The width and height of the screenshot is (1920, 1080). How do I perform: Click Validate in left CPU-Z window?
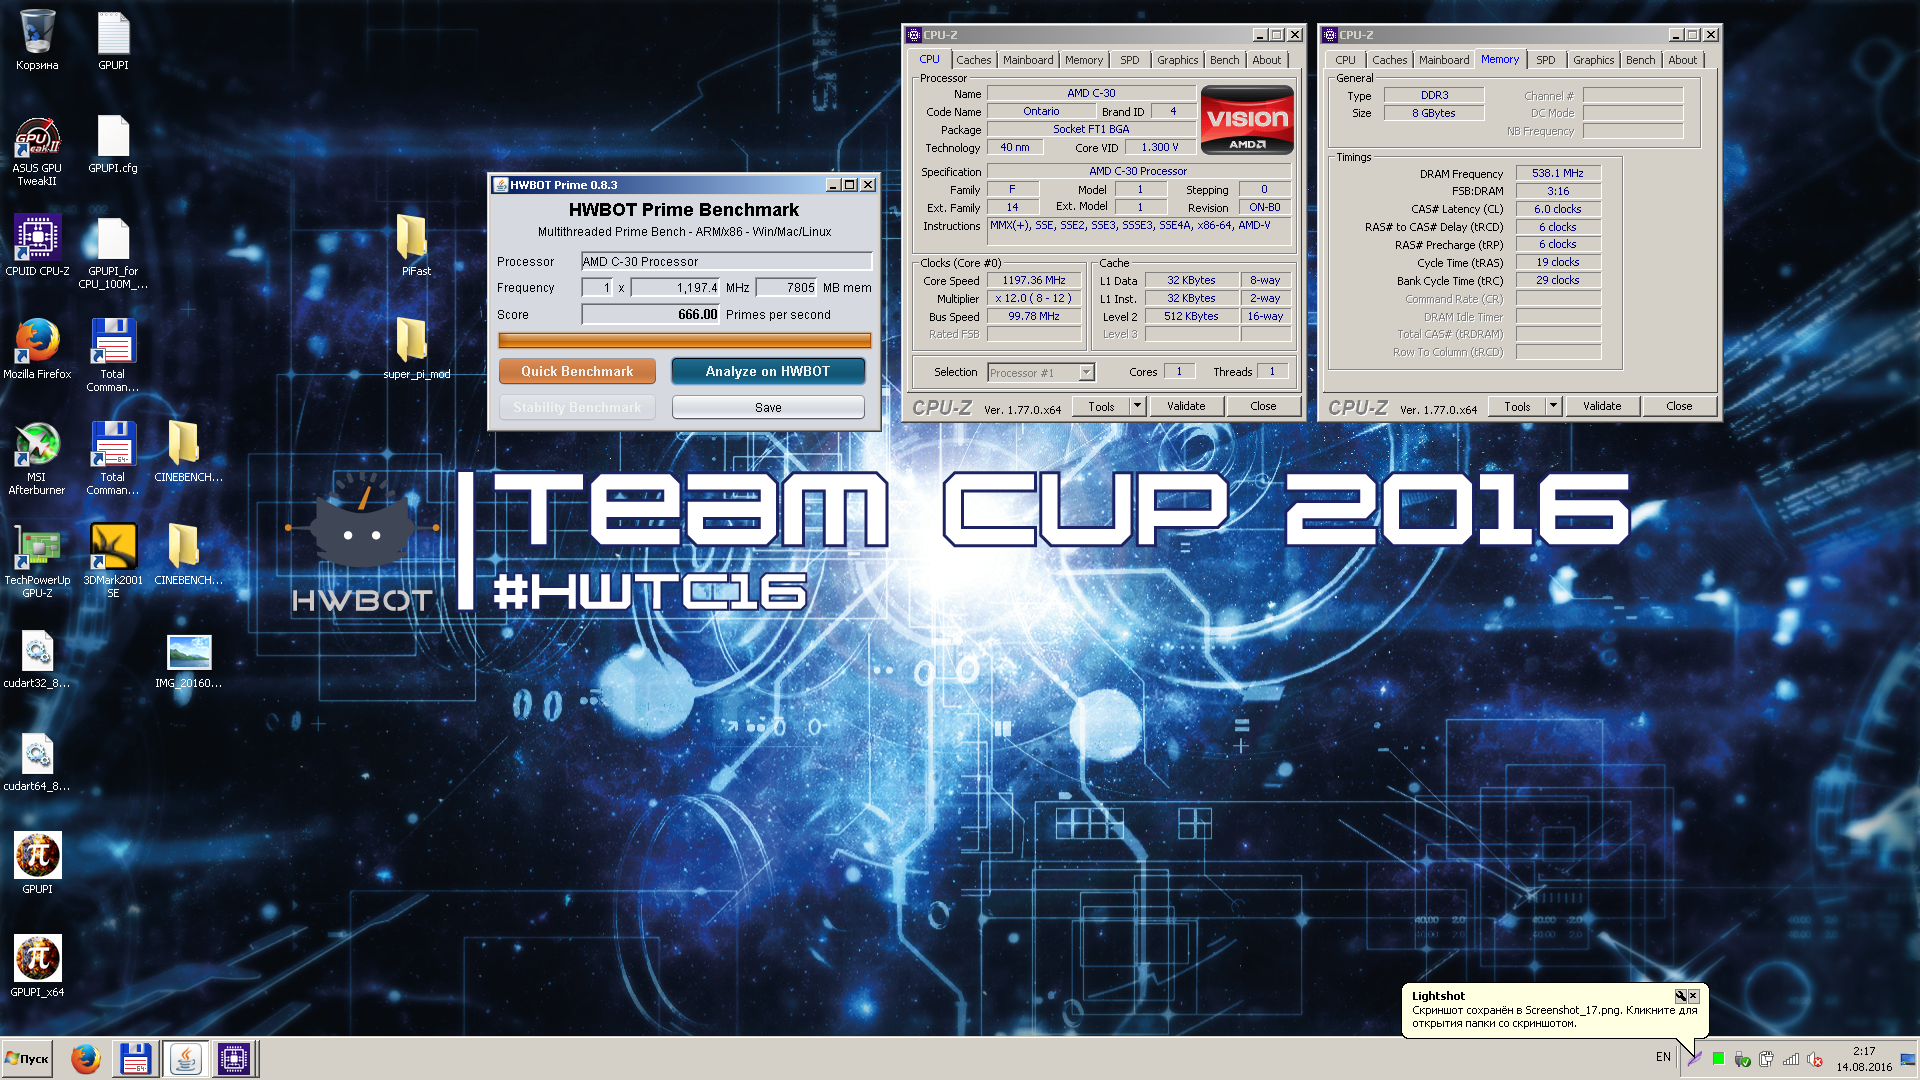point(1186,406)
